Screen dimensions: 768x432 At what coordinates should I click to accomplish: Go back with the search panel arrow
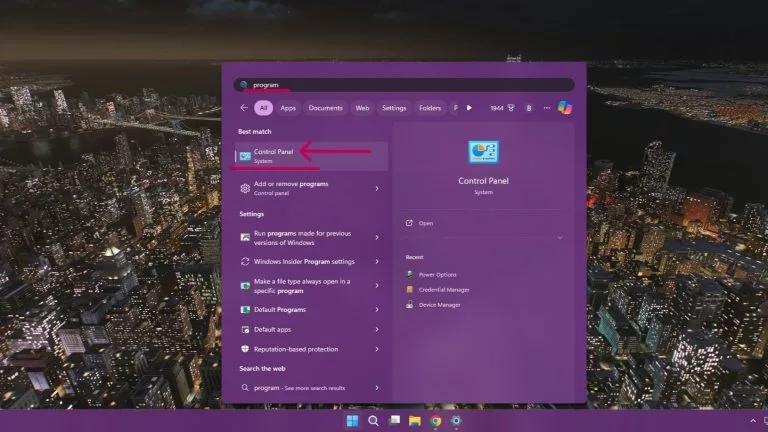(244, 108)
